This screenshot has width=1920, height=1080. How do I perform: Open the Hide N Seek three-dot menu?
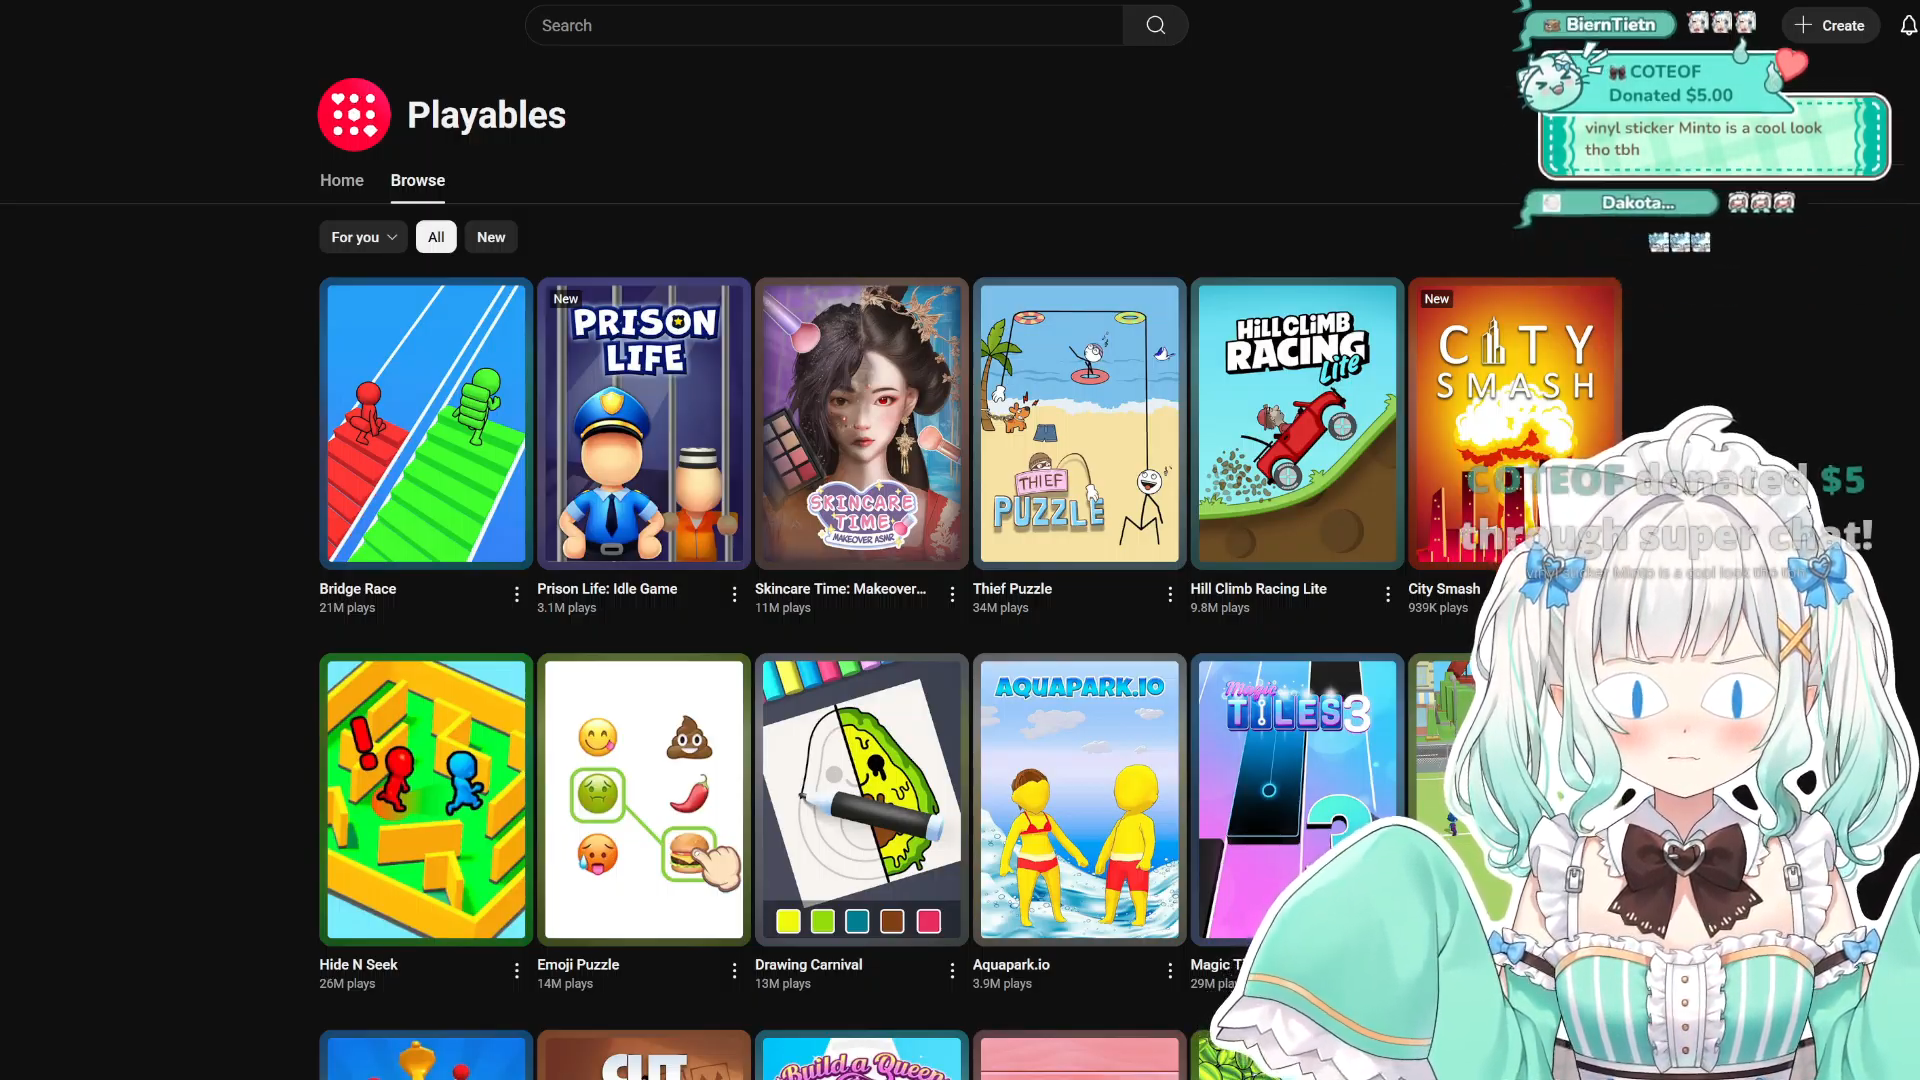(516, 971)
